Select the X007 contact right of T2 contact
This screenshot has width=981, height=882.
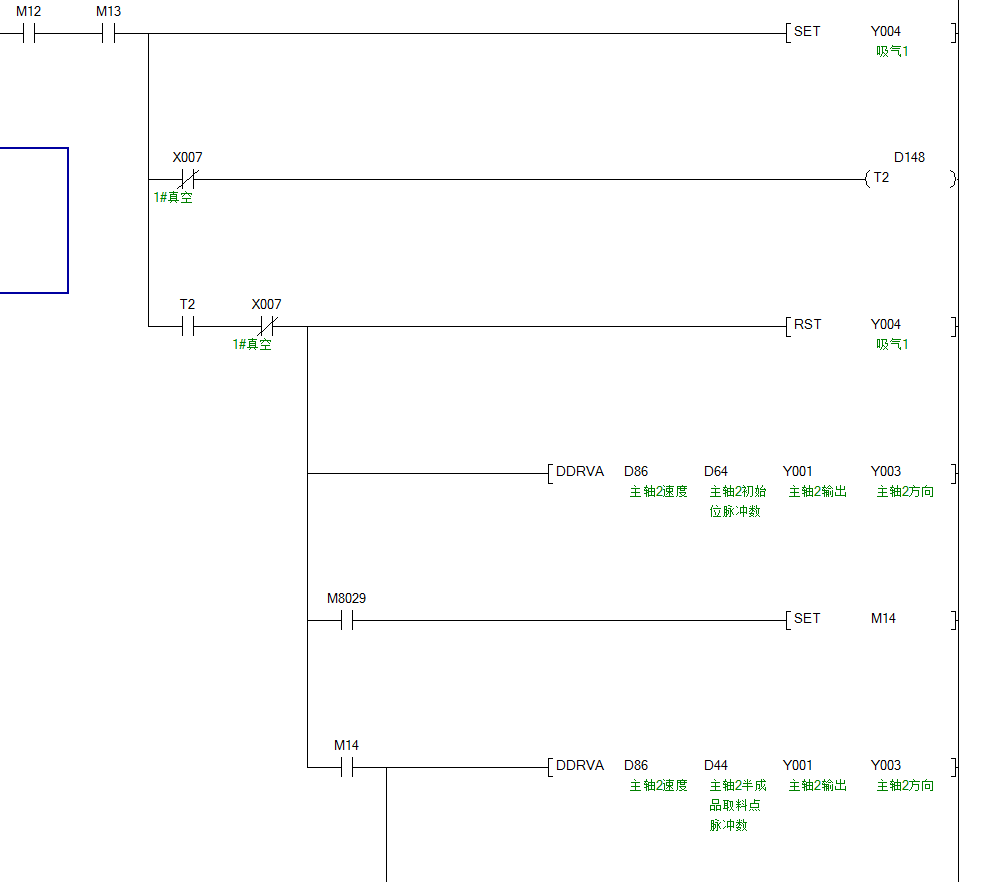(x=266, y=326)
